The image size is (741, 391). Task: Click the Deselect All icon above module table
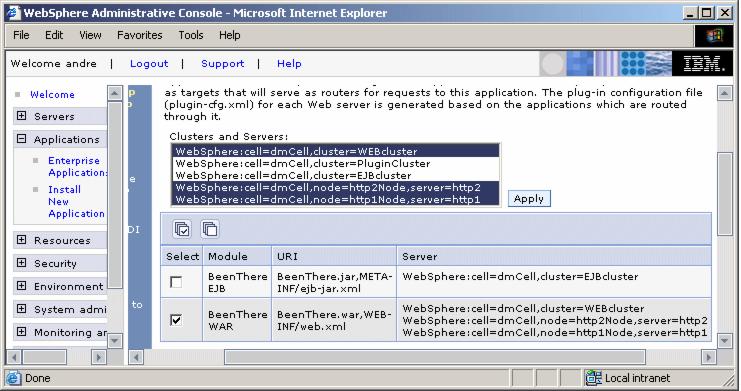tap(210, 229)
